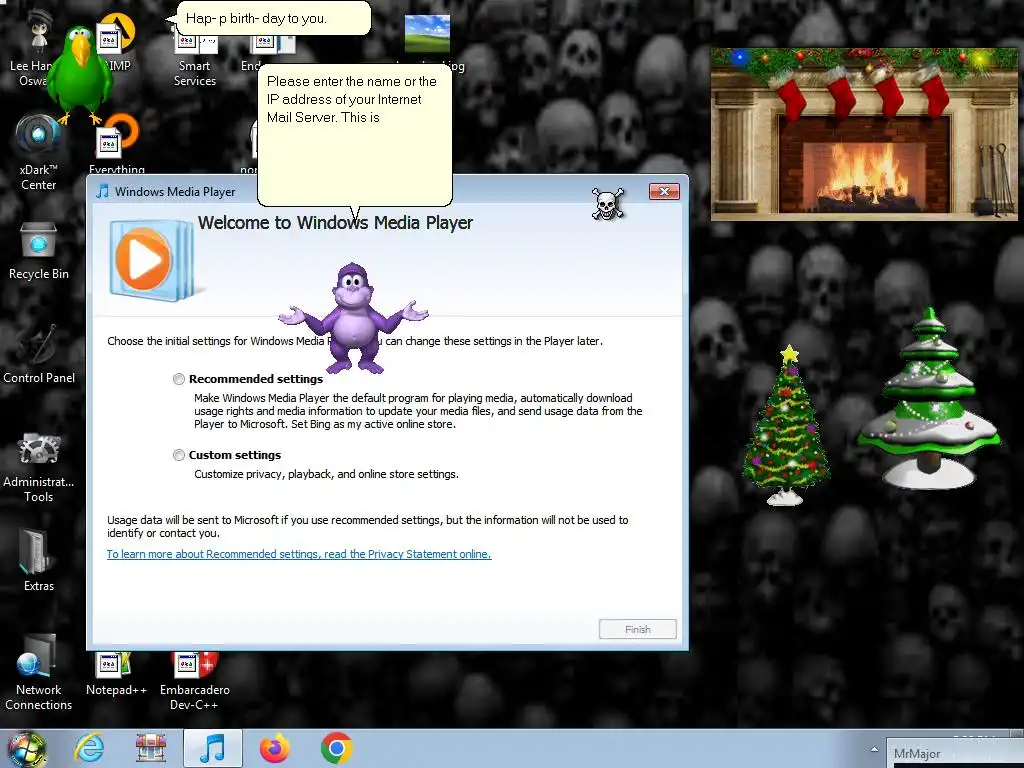Image resolution: width=1024 pixels, height=768 pixels.
Task: Click the mail server speech balloon
Action: click(355, 136)
